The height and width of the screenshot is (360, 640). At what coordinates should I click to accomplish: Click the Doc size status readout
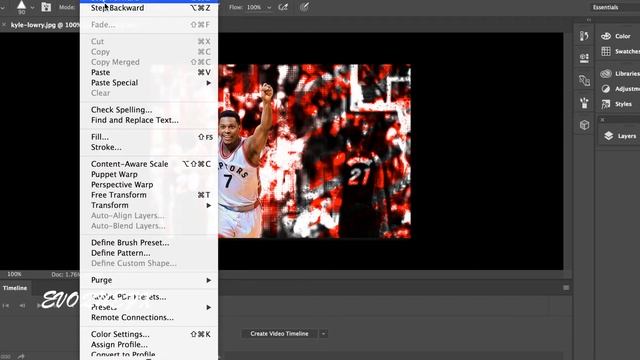[x=65, y=274]
